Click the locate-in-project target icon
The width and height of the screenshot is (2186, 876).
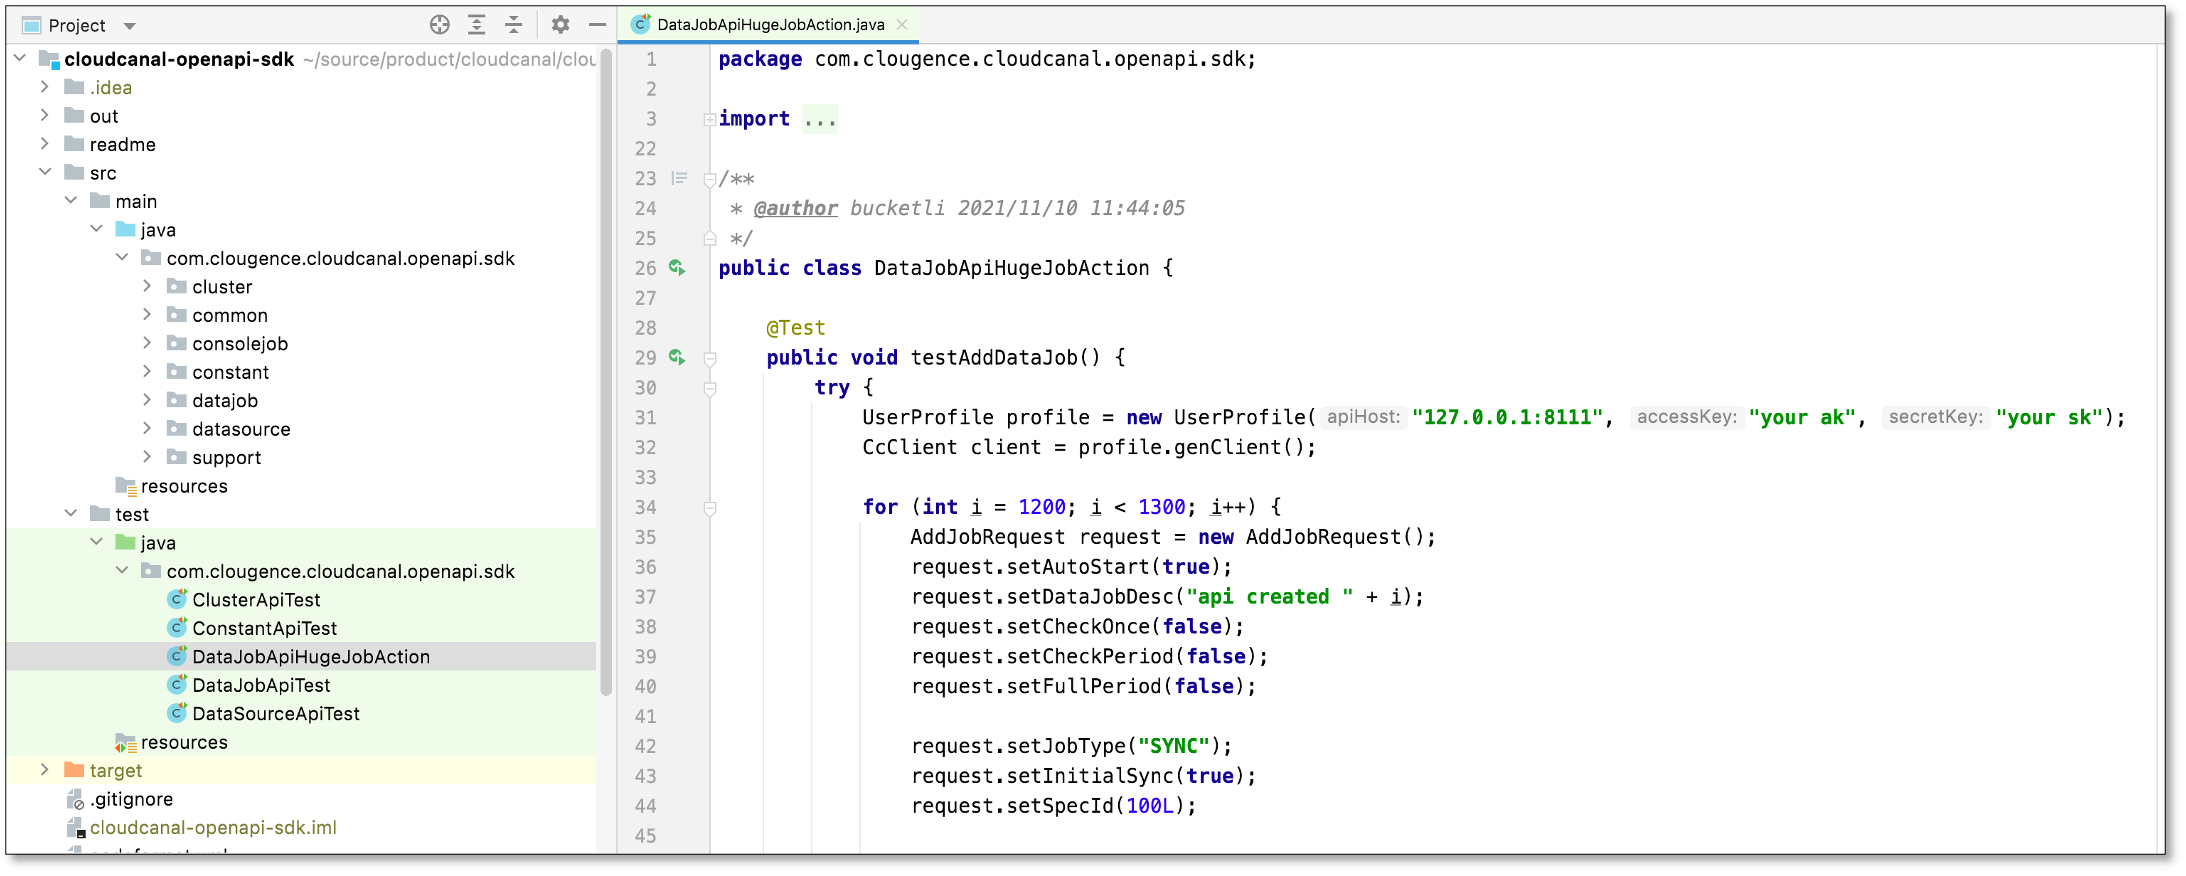(x=439, y=25)
